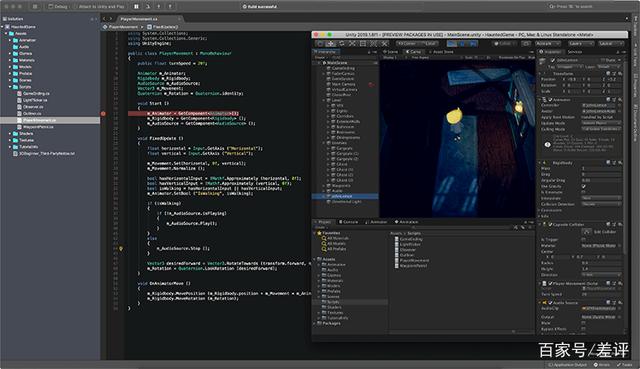Toggle Animator component enabled checkbox
Viewport: 640px width, 369px height.
[550, 100]
